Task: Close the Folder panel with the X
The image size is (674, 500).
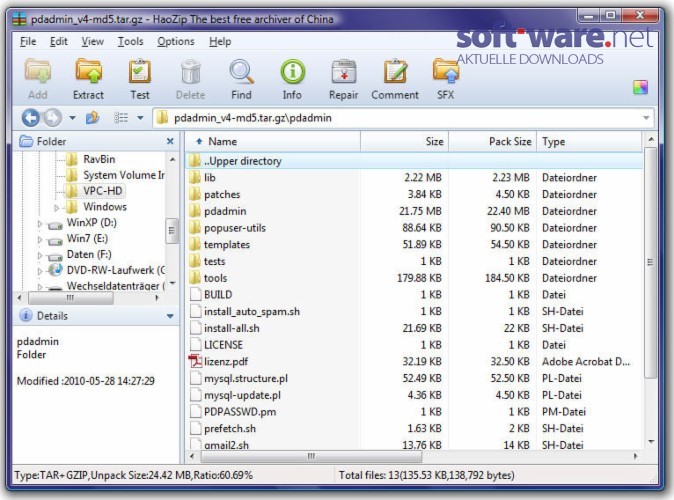Action: (x=170, y=141)
